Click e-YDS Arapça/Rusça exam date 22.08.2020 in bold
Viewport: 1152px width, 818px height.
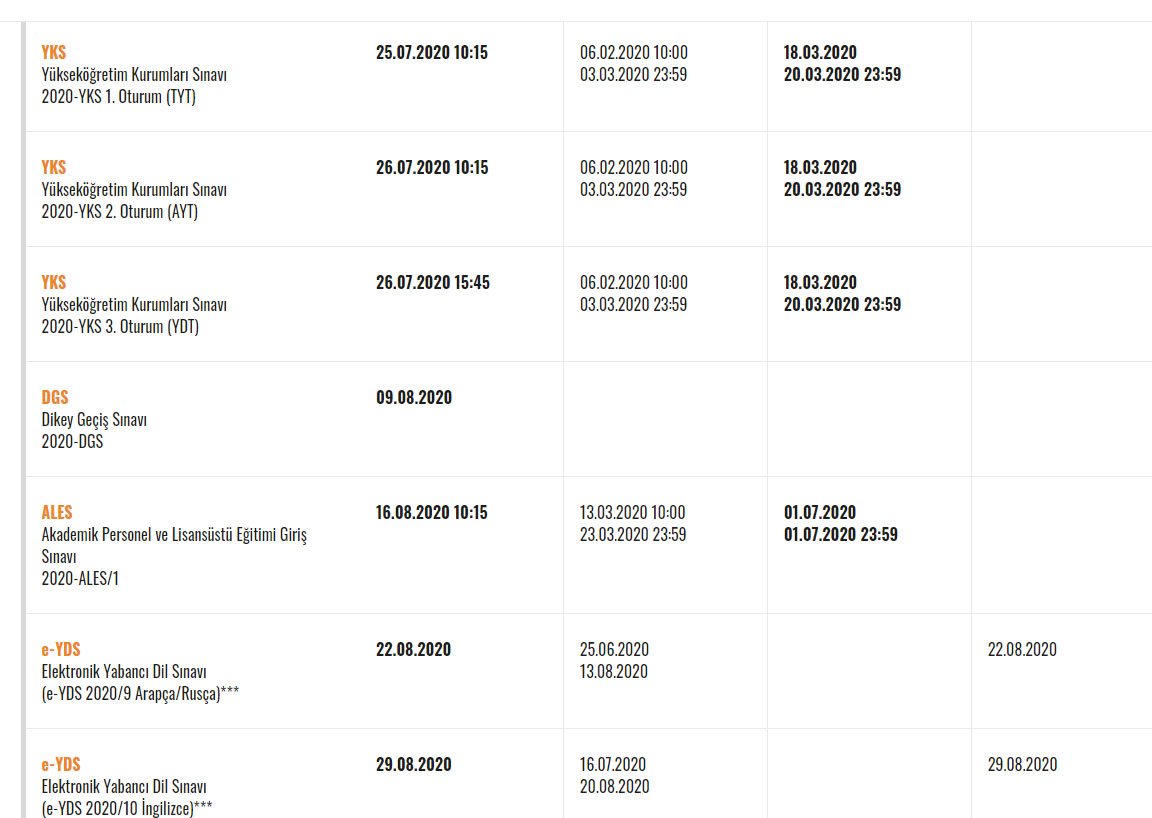coord(414,650)
